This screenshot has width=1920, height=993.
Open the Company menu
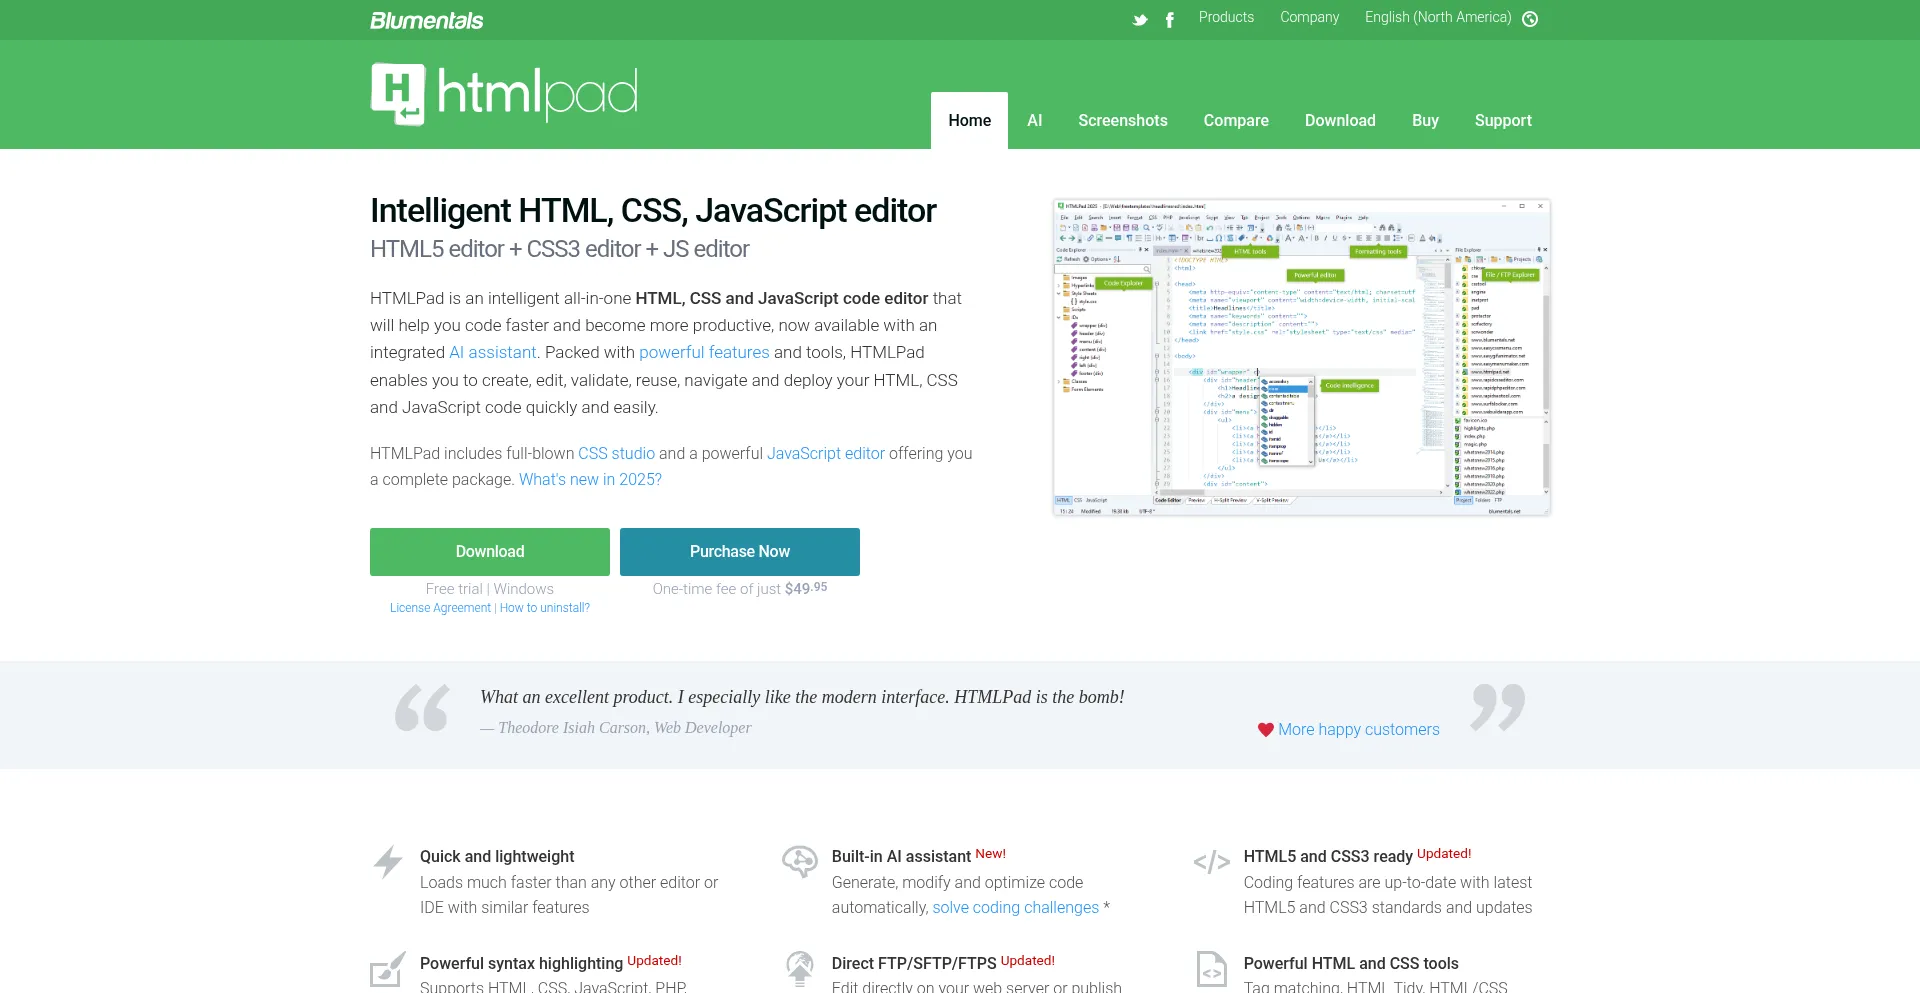tap(1309, 17)
